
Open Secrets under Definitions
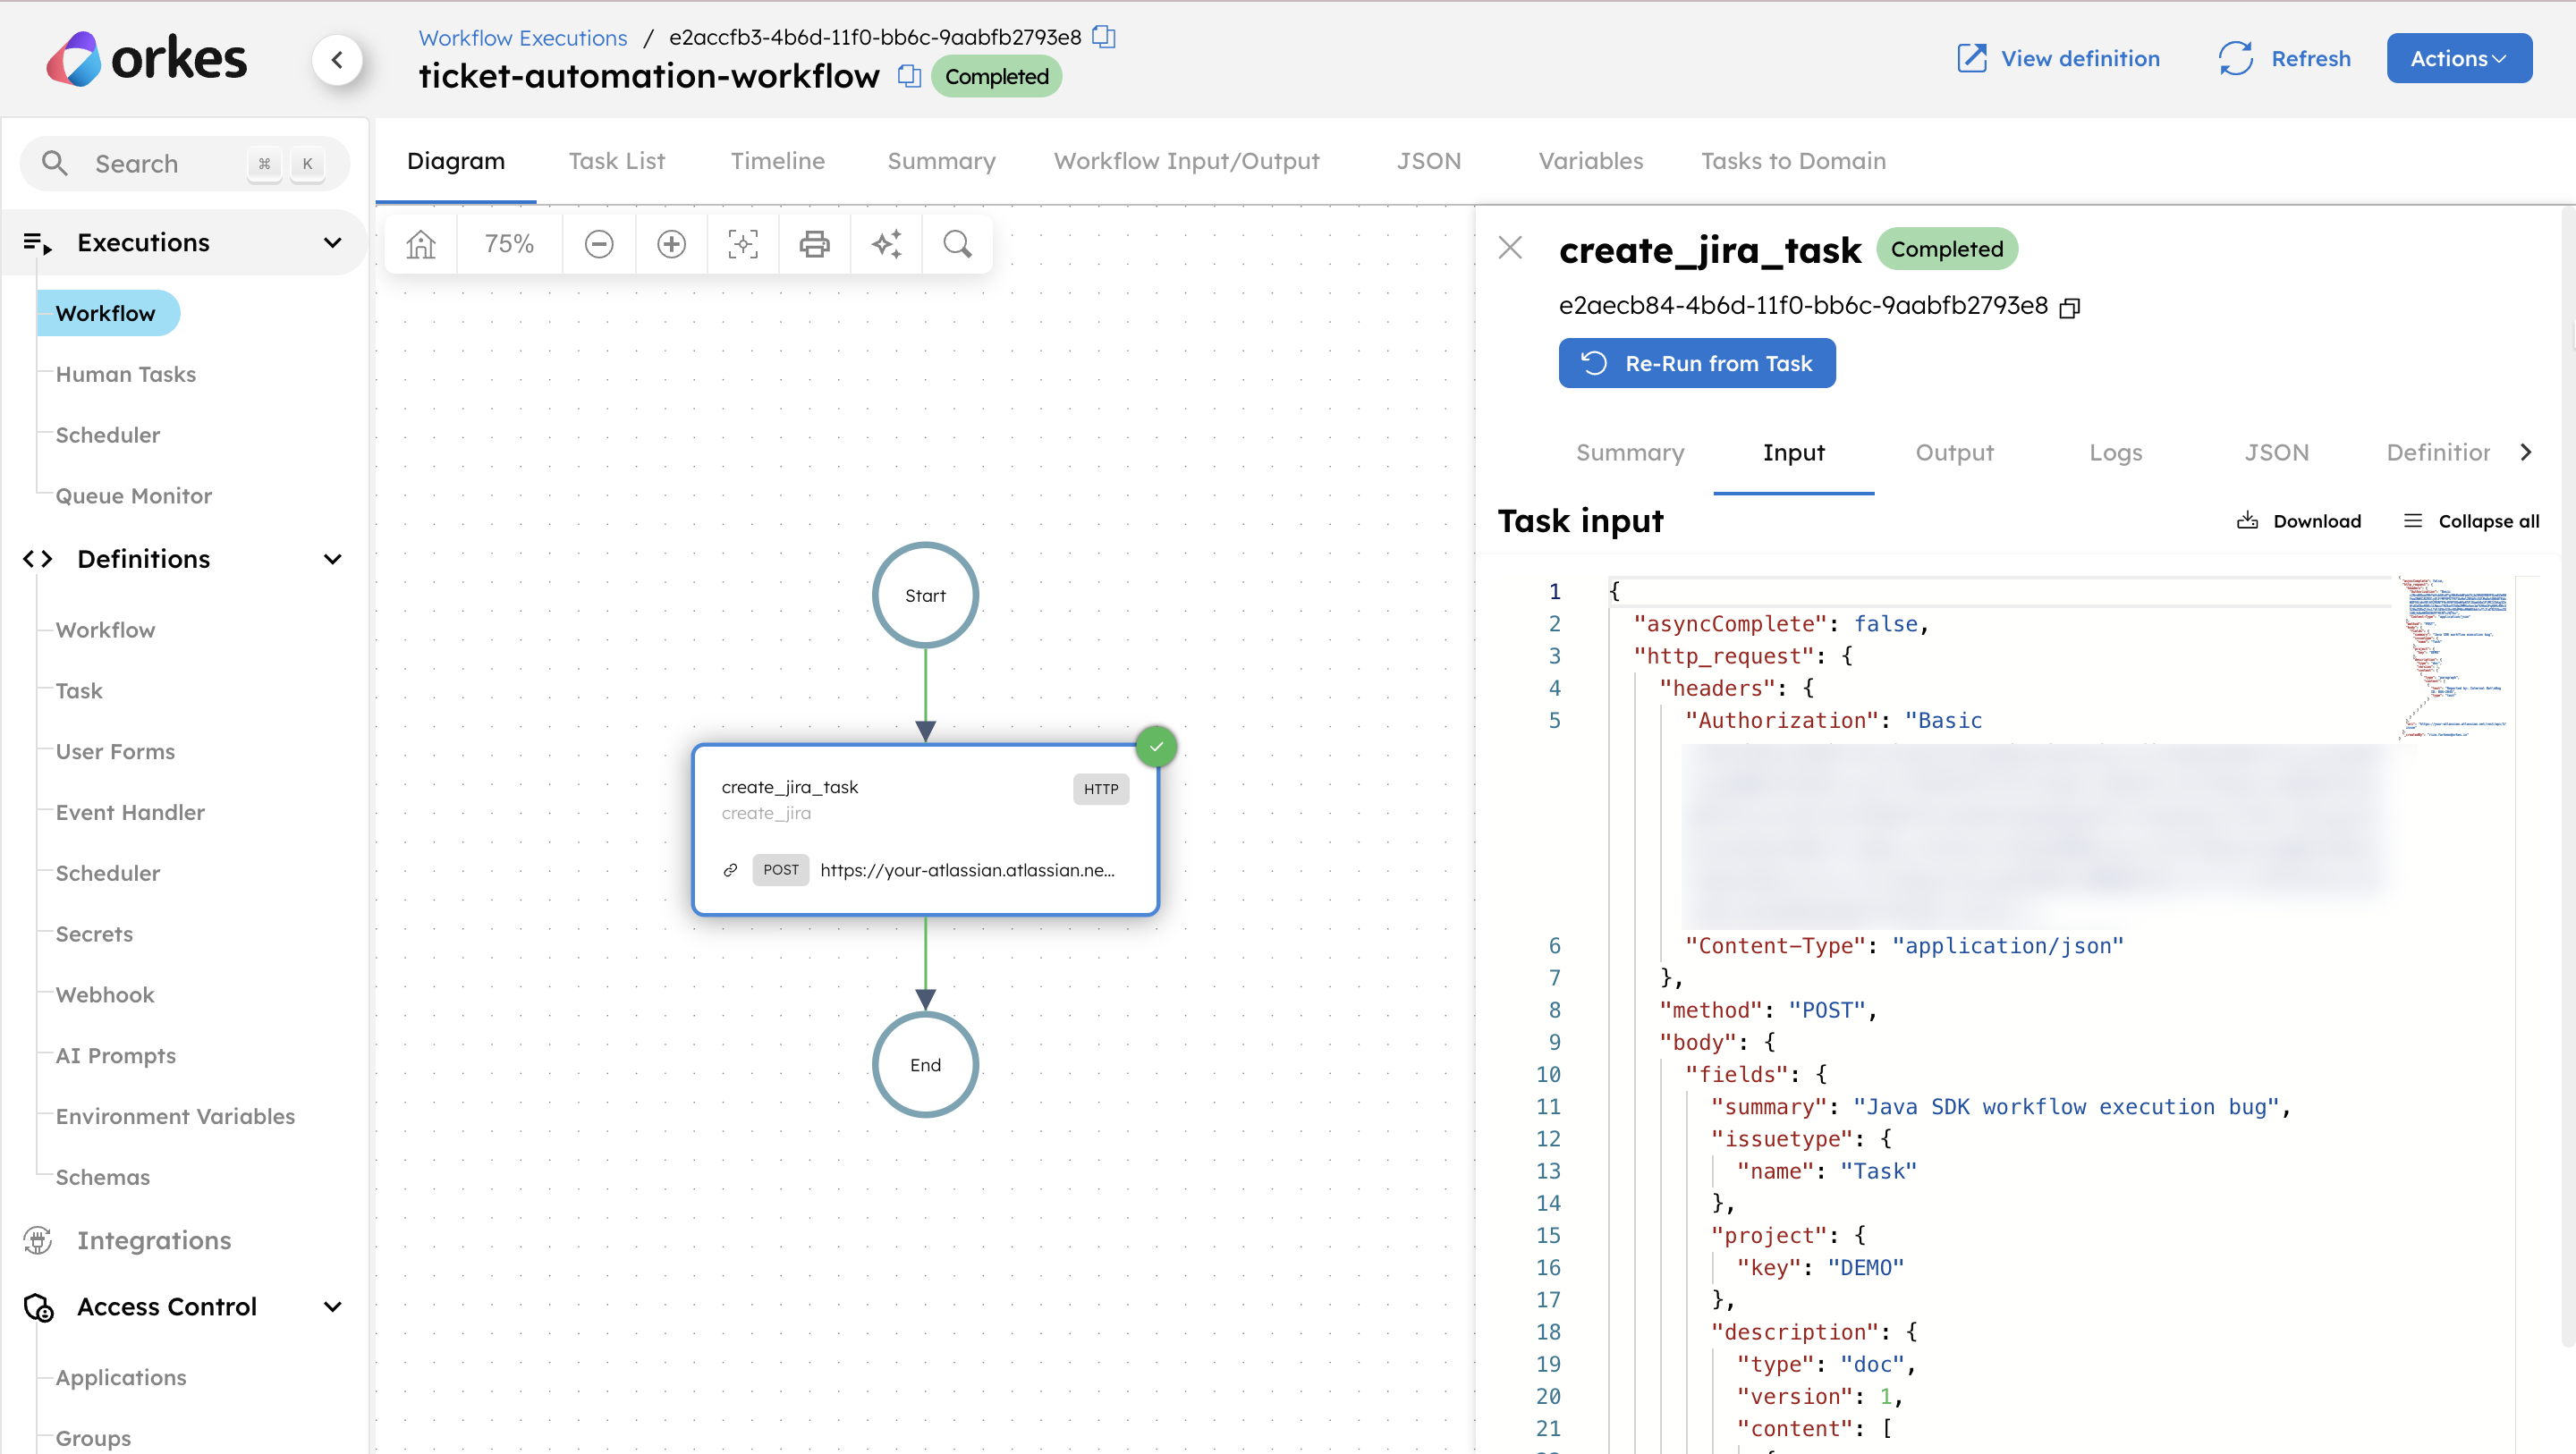(93, 934)
